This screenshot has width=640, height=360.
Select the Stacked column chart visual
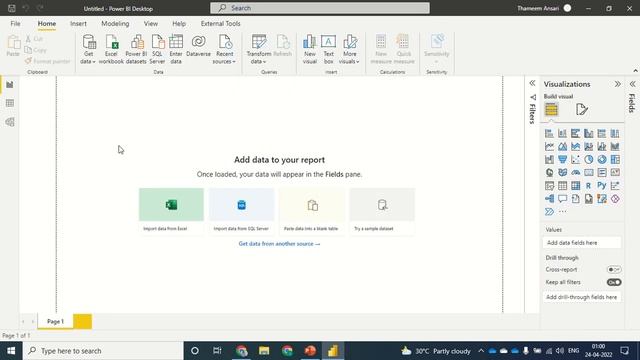(562, 133)
